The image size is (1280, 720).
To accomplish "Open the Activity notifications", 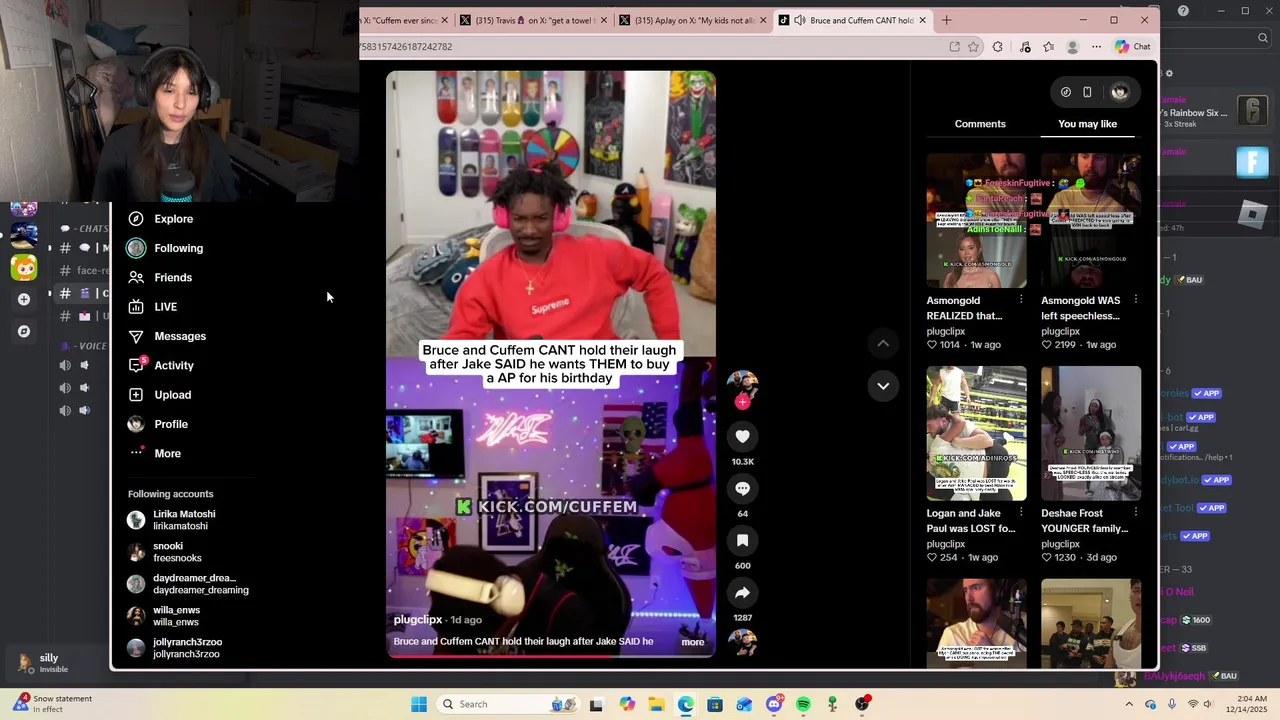I will (x=161, y=365).
